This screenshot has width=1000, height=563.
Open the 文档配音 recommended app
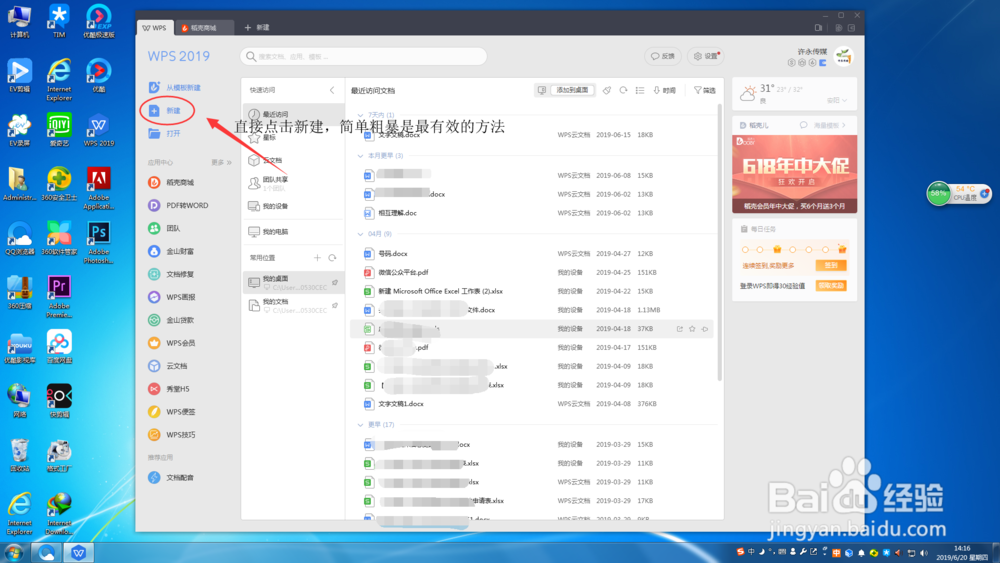click(x=171, y=478)
